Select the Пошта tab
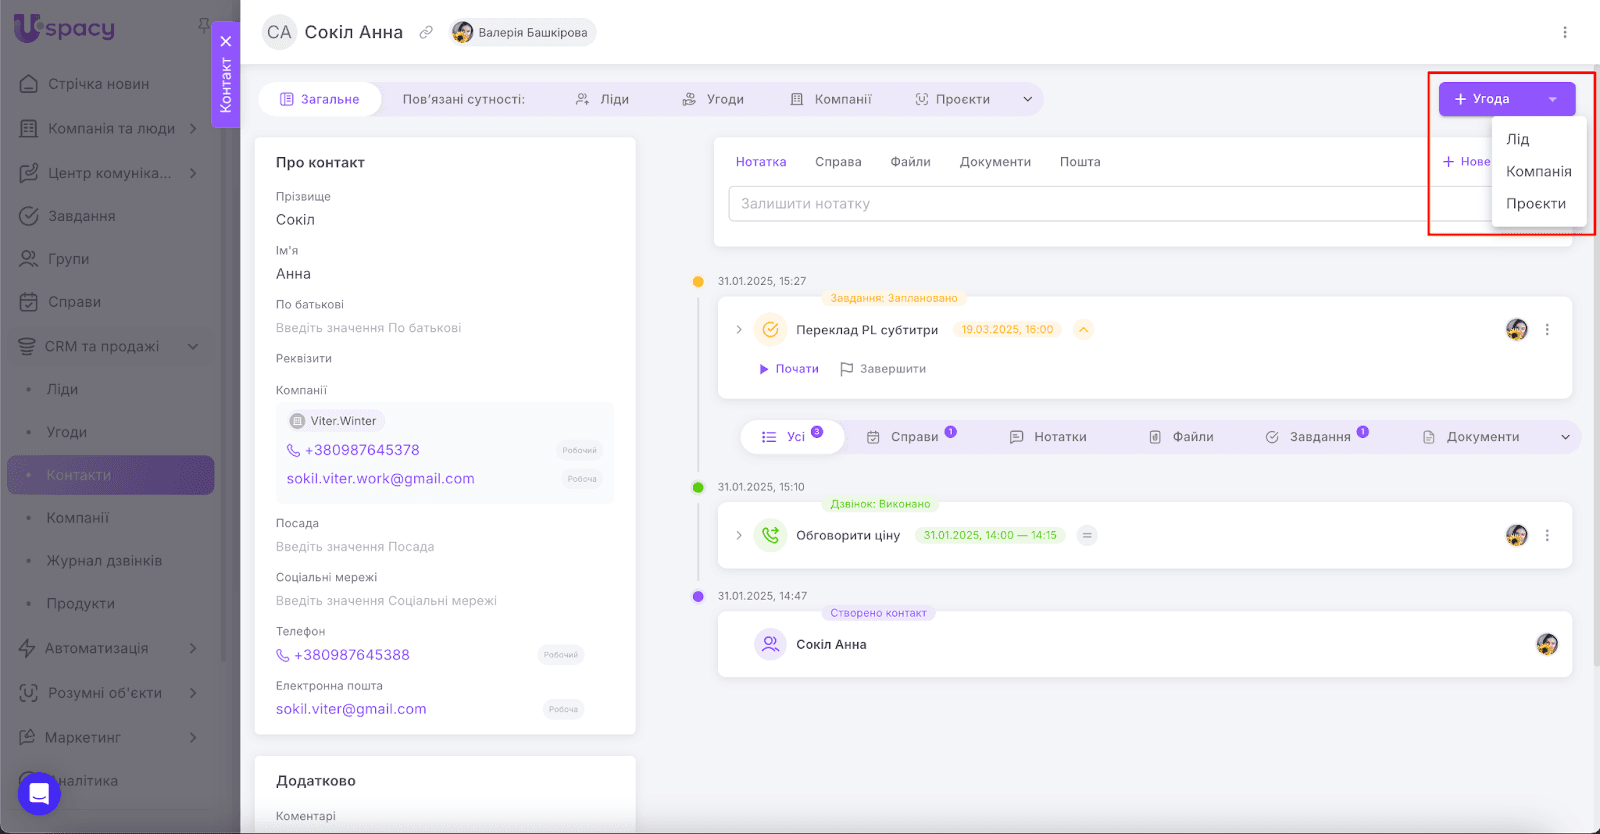The image size is (1600, 834). click(1080, 162)
